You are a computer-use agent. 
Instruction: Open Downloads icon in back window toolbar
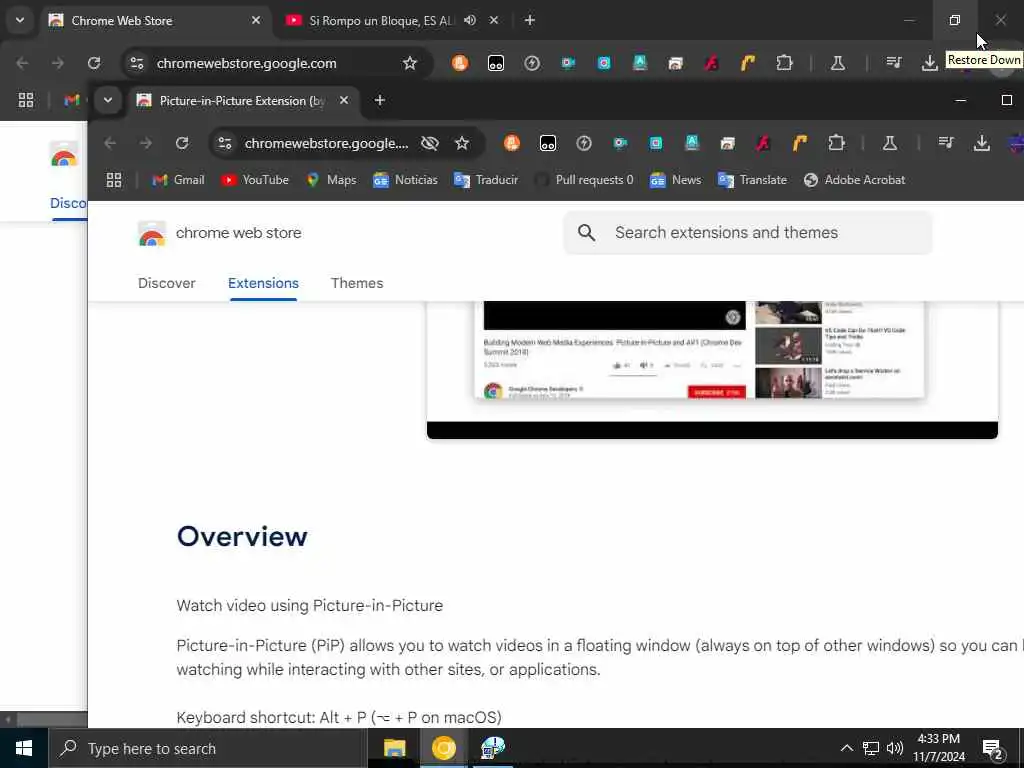[929, 63]
